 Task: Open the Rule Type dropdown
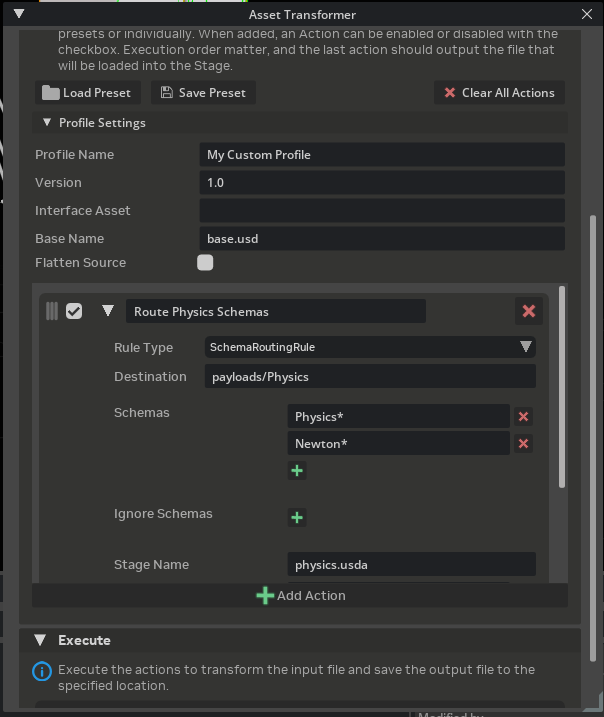click(x=370, y=347)
